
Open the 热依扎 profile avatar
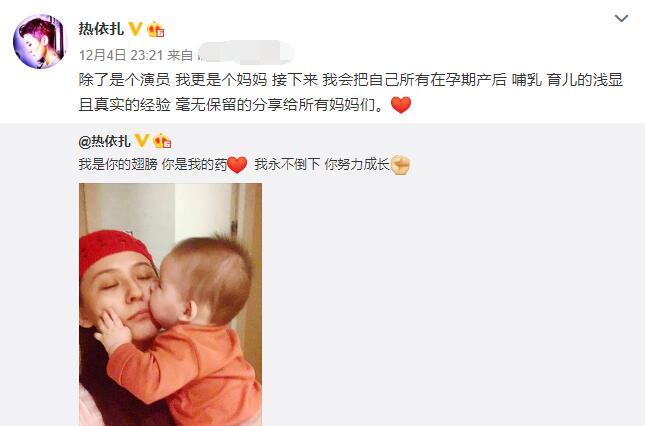39,41
